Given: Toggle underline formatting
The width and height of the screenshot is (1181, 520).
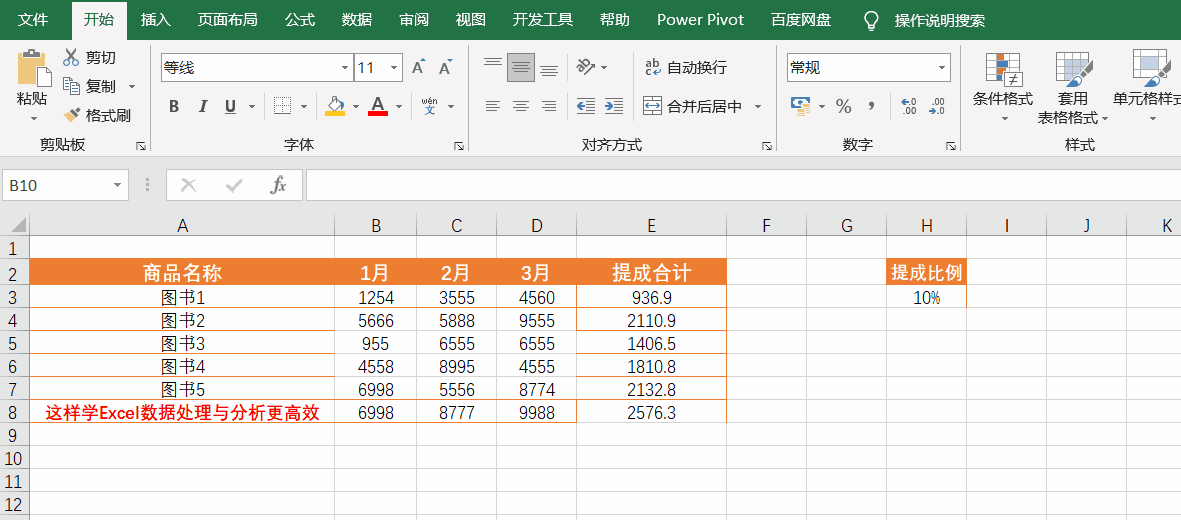Looking at the screenshot, I should pos(230,106).
